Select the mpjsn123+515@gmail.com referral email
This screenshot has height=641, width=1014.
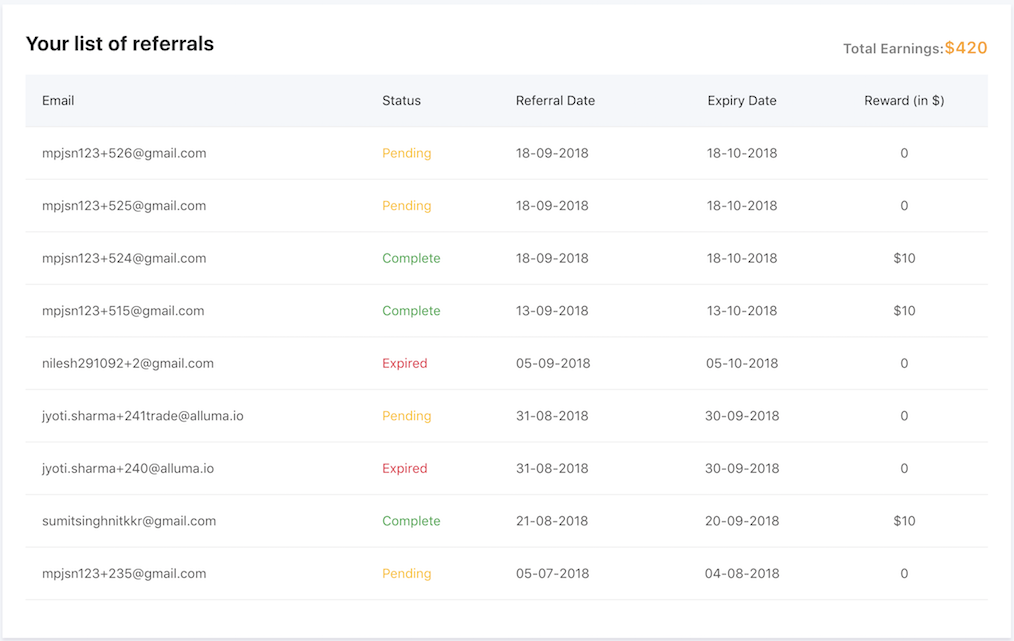pyautogui.click(x=123, y=311)
